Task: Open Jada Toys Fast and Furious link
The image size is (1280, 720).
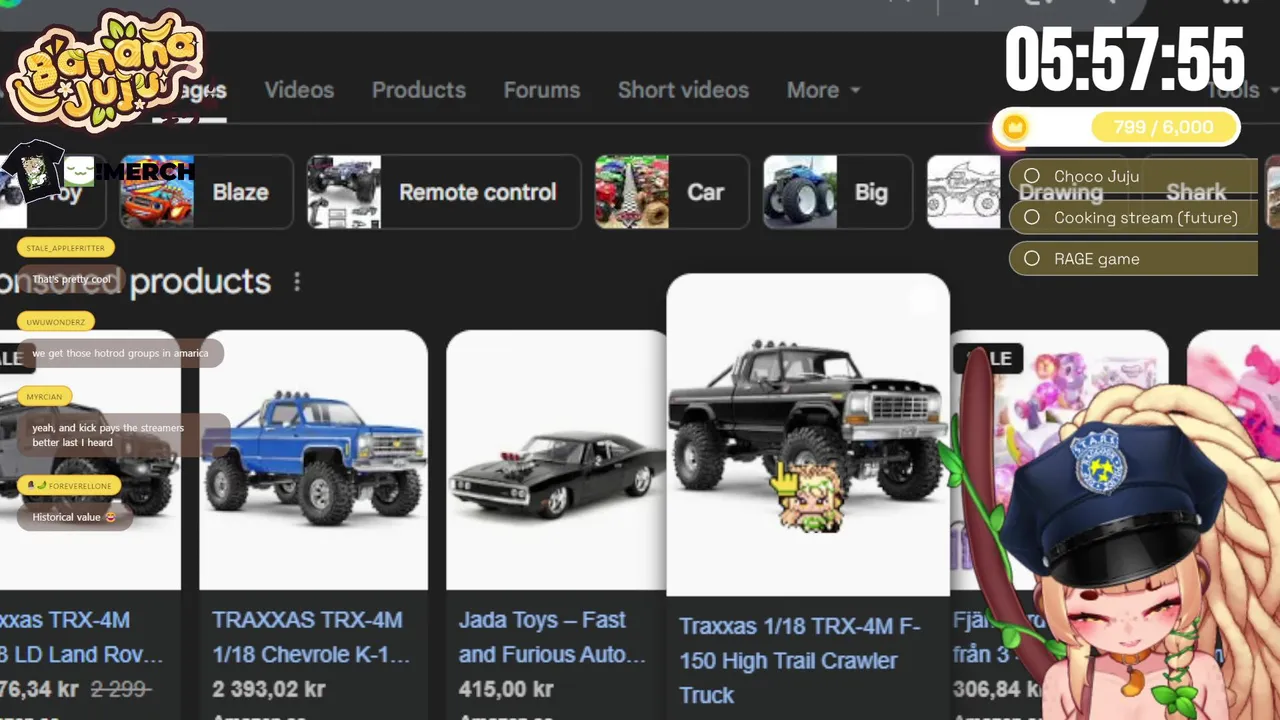Action: [552, 637]
